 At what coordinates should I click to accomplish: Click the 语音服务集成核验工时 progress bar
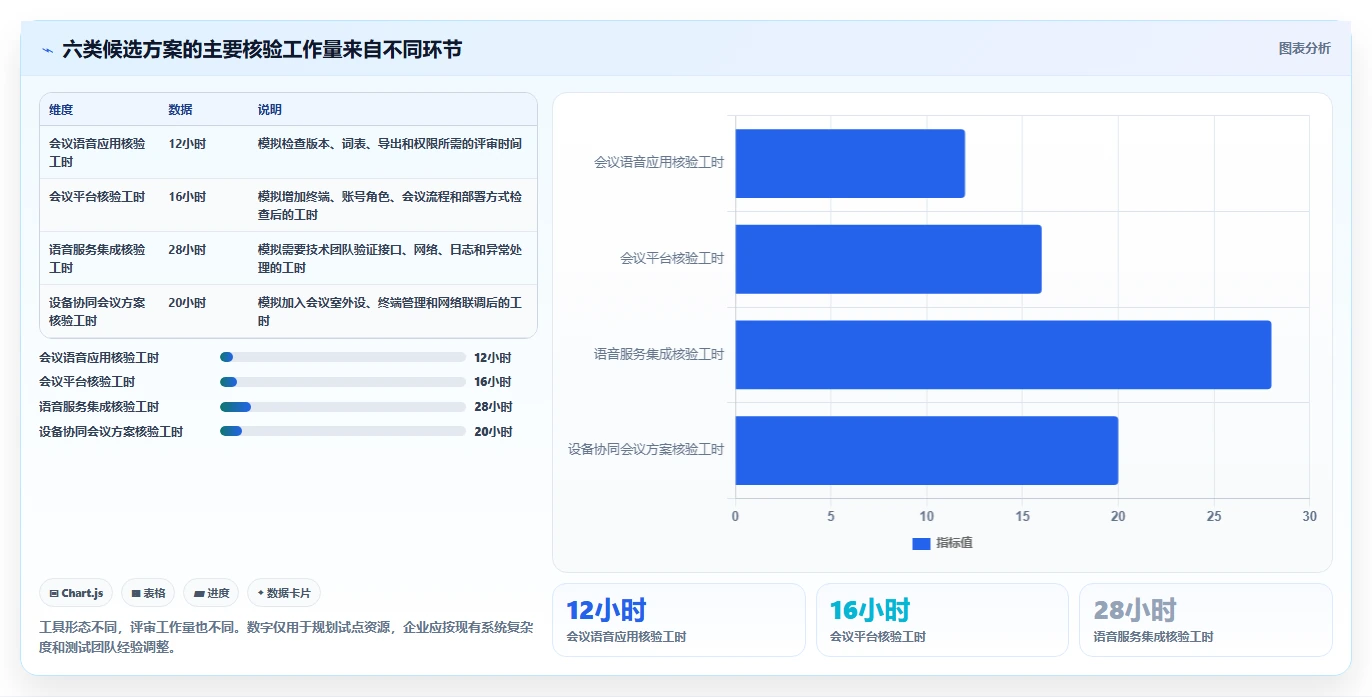tap(343, 407)
